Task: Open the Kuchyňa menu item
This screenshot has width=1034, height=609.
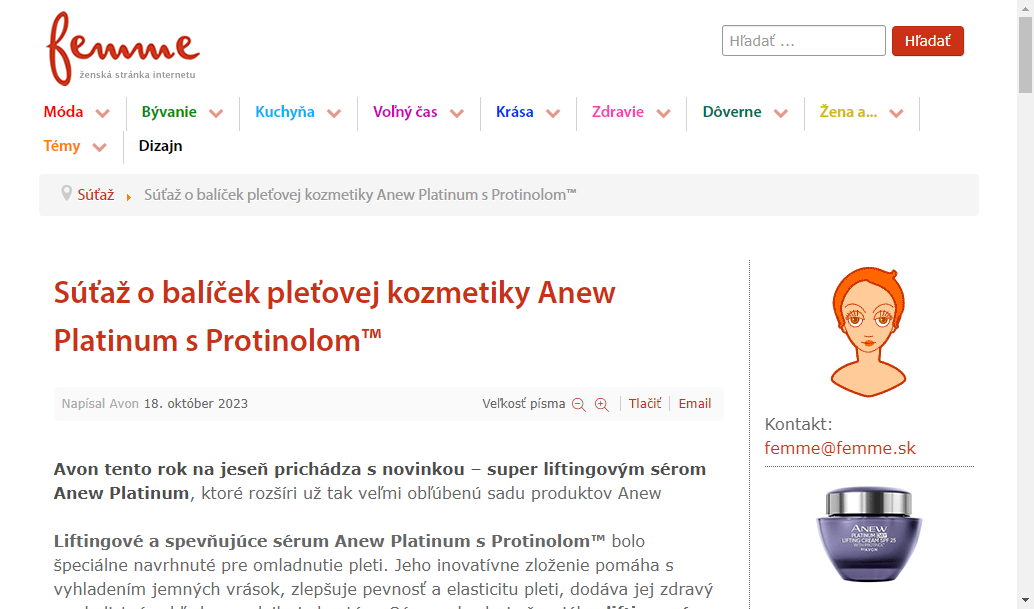Action: pyautogui.click(x=285, y=112)
